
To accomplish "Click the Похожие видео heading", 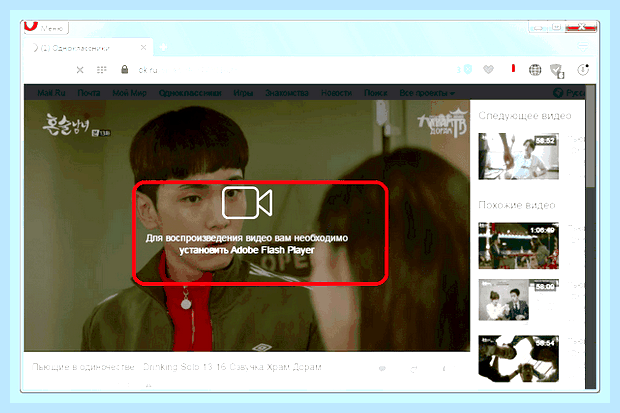I will [517, 205].
